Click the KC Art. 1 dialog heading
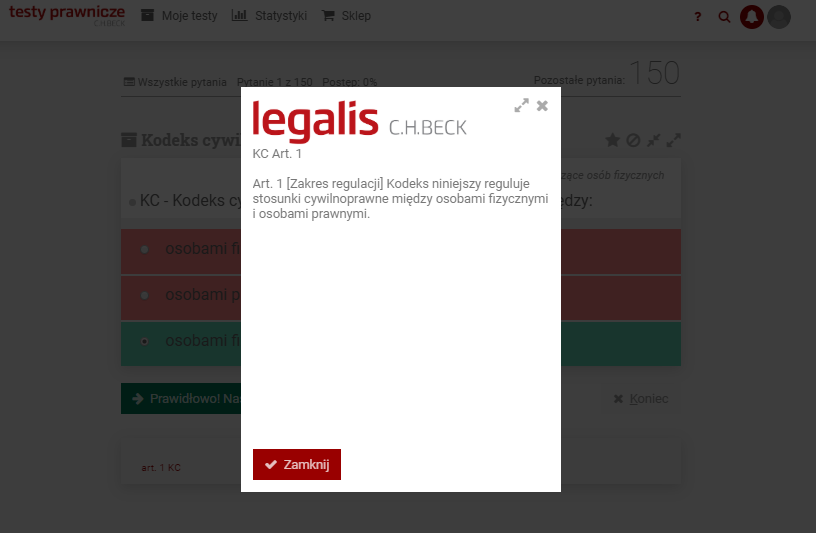 277,154
